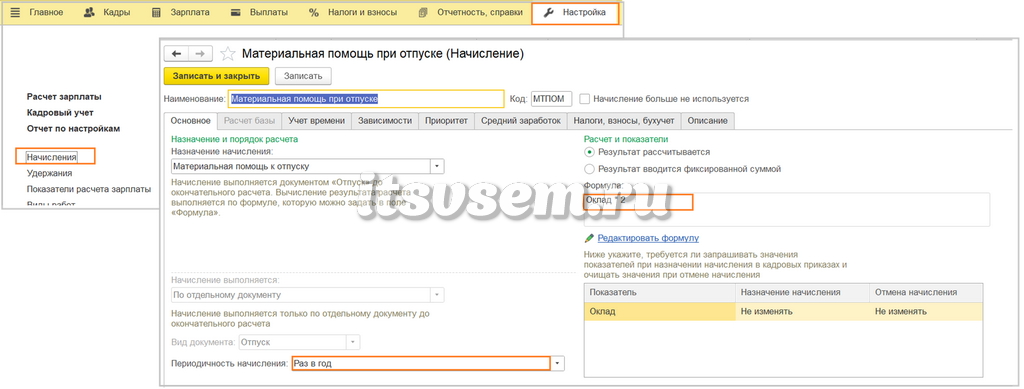
Task: Open the Налоги и взносы section
Action: pyautogui.click(x=353, y=12)
